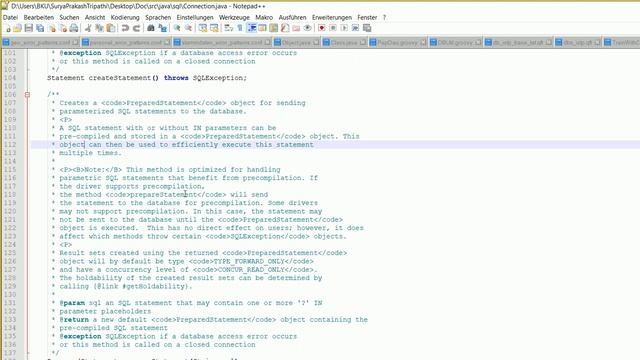640x360 pixels.
Task: Click the Copy toolbar icon
Action: click(99, 28)
